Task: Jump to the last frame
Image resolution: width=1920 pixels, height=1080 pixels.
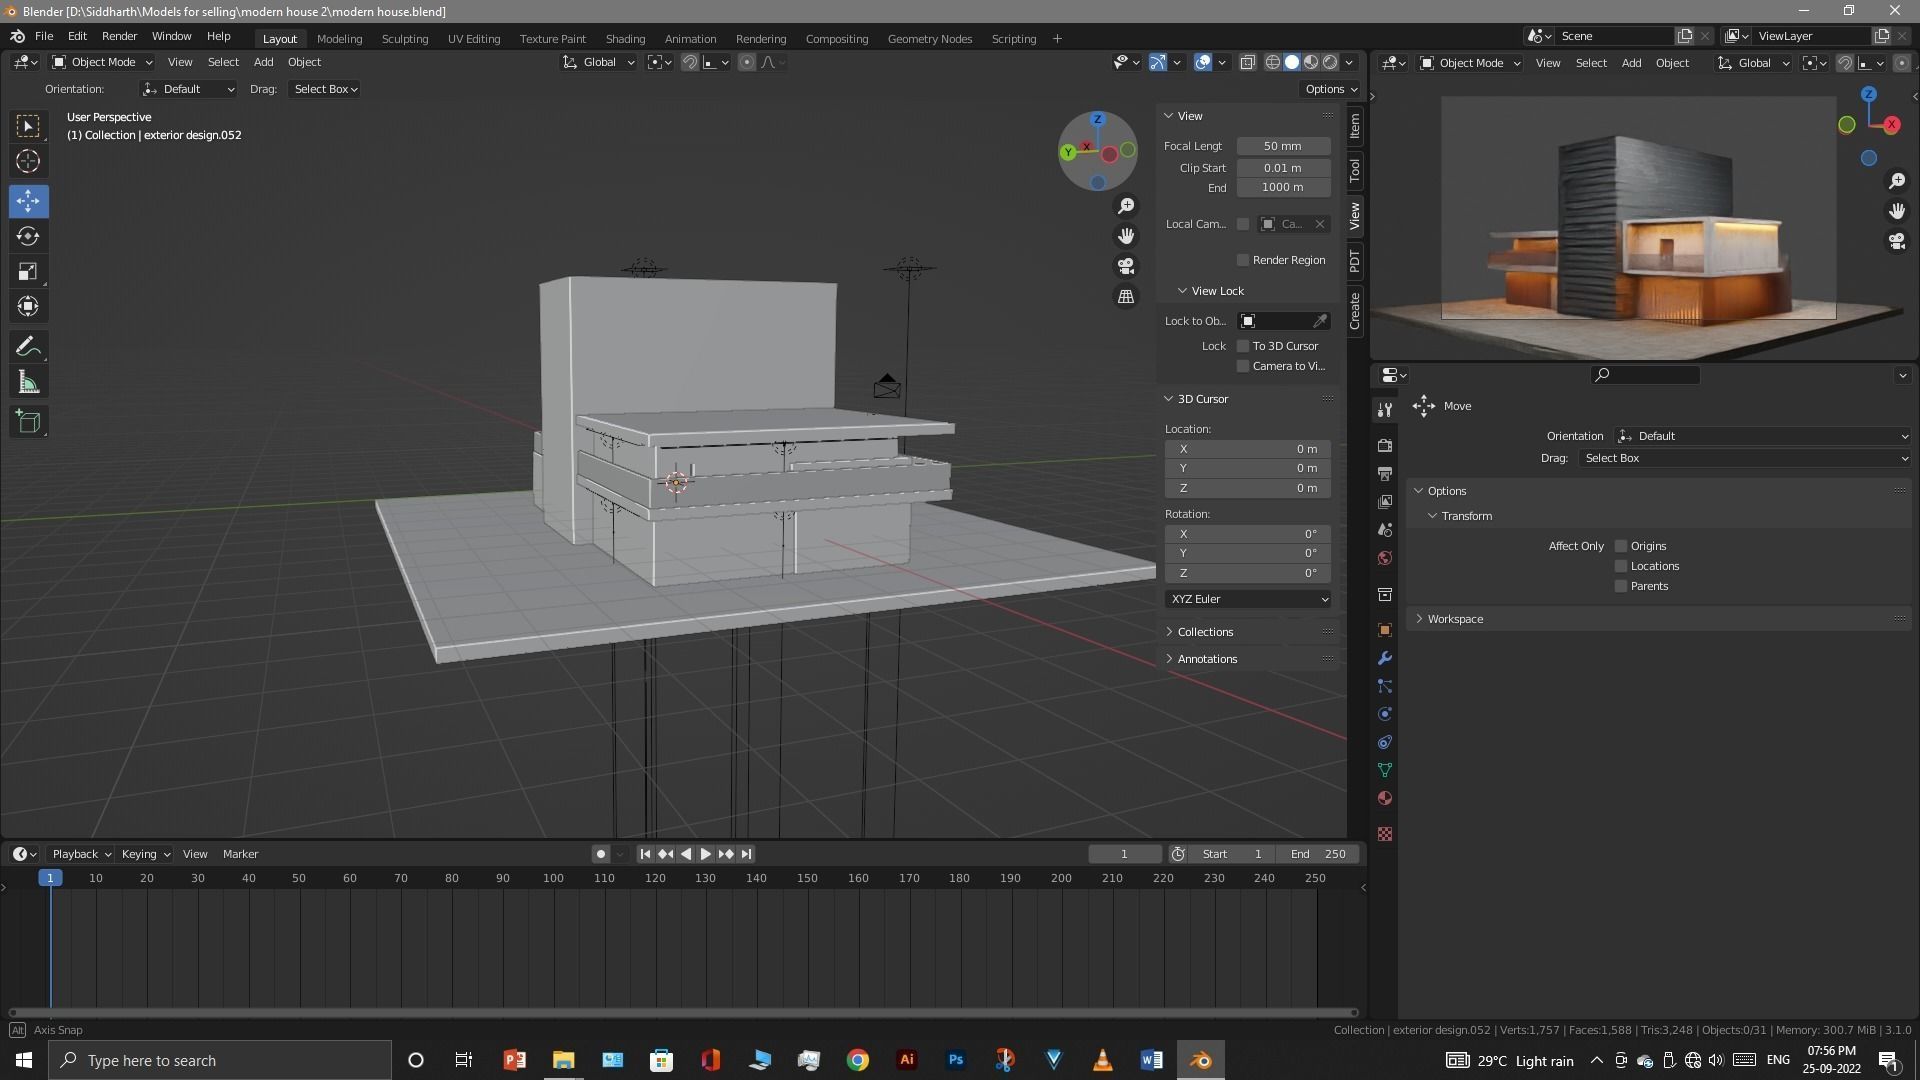Action: point(746,854)
